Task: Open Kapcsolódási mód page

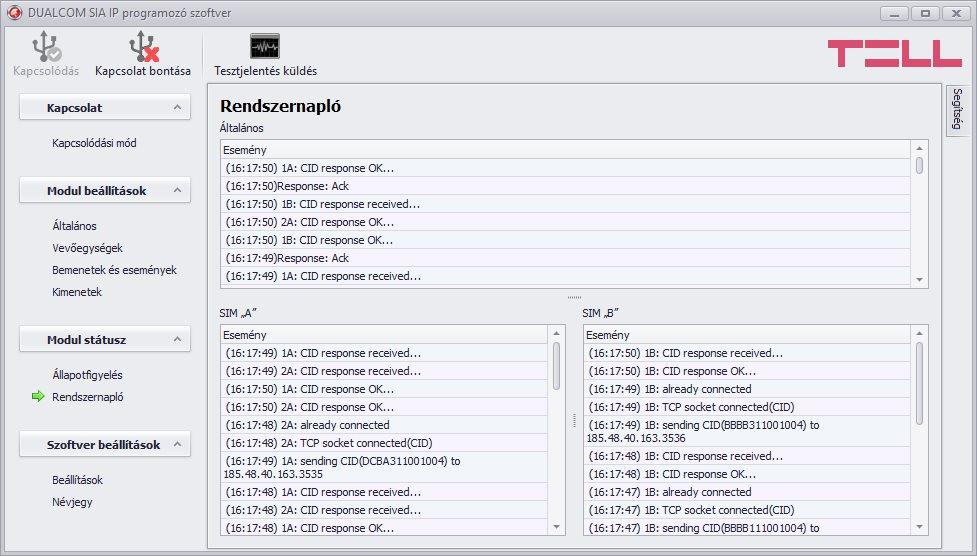Action: 94,143
